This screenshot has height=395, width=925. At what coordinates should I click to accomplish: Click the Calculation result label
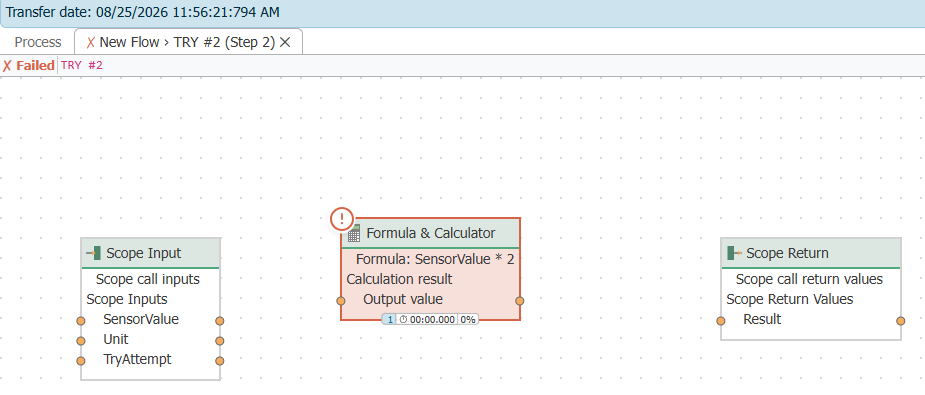tap(399, 279)
